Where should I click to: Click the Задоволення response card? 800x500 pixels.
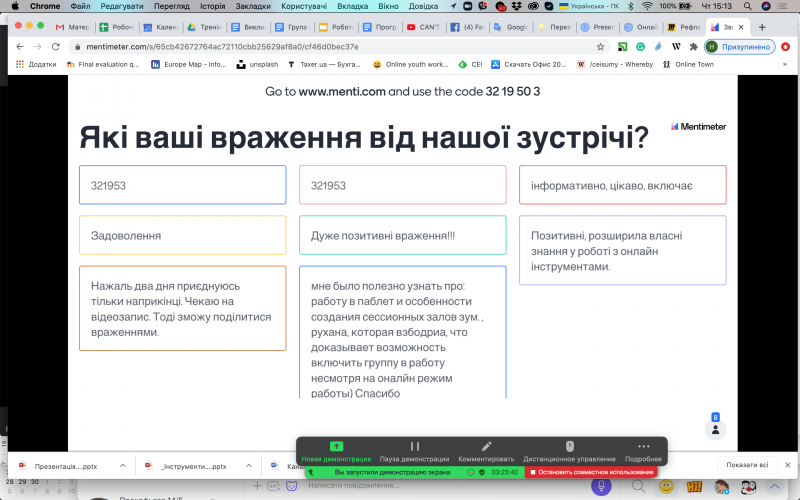click(x=183, y=235)
